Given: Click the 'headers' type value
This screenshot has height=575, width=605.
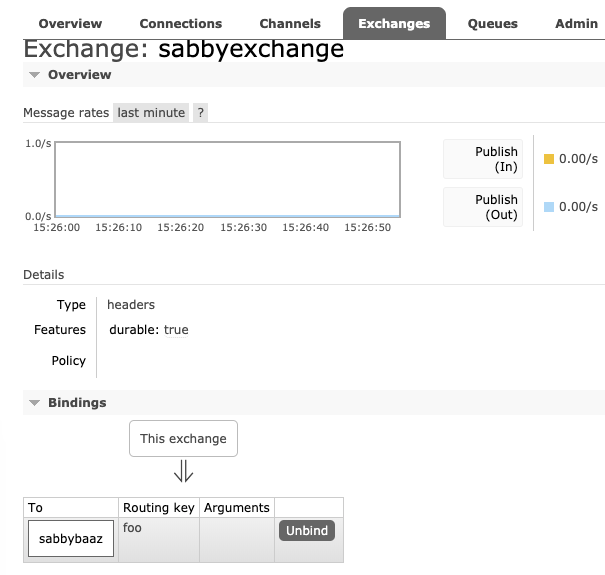Looking at the screenshot, I should 131,304.
